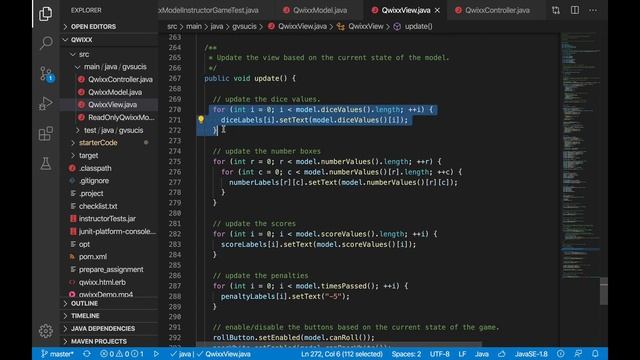Collapse the src folder
640x360 pixels.
click(84, 54)
